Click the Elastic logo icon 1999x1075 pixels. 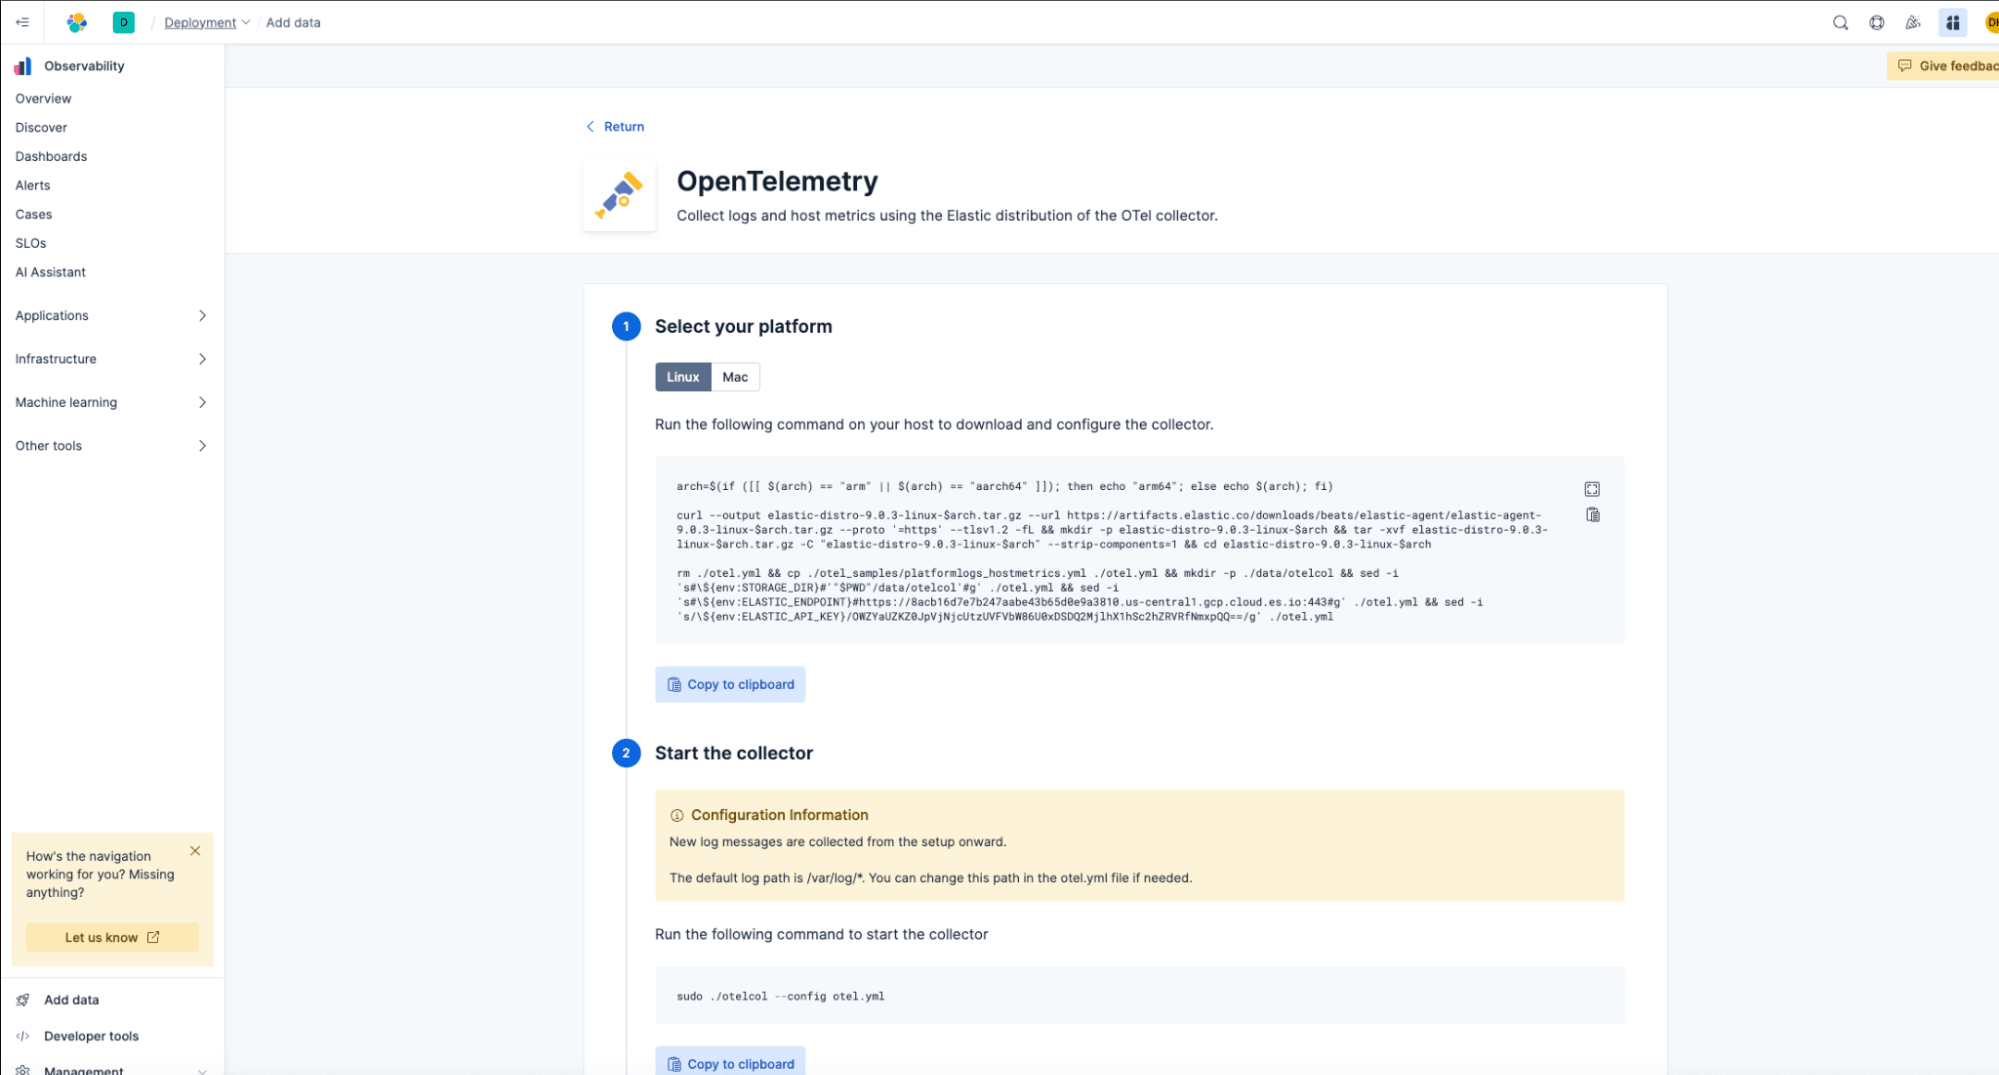77,22
